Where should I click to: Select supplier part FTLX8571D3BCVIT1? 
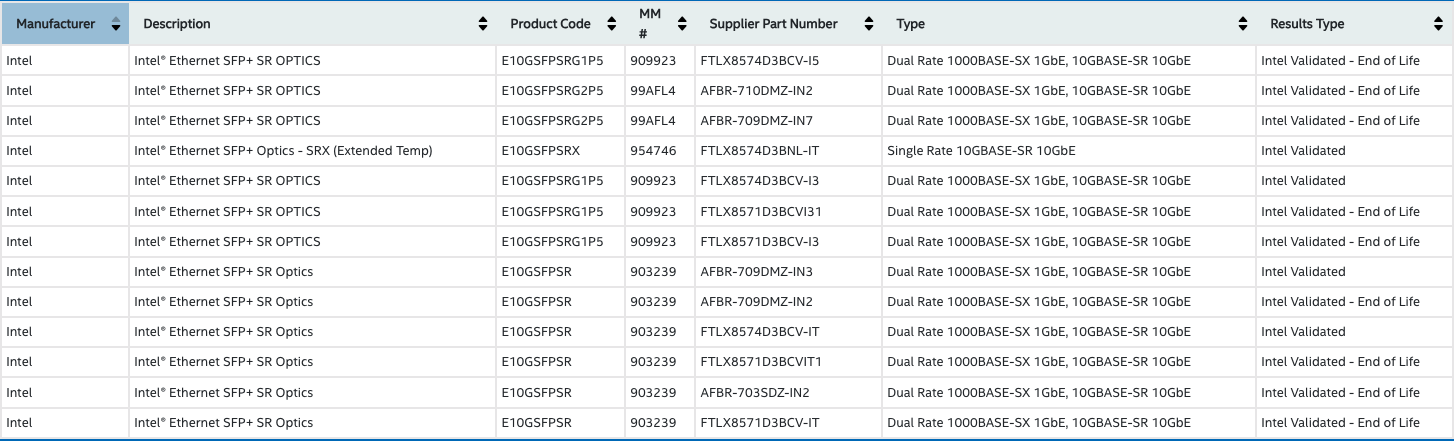pos(760,362)
